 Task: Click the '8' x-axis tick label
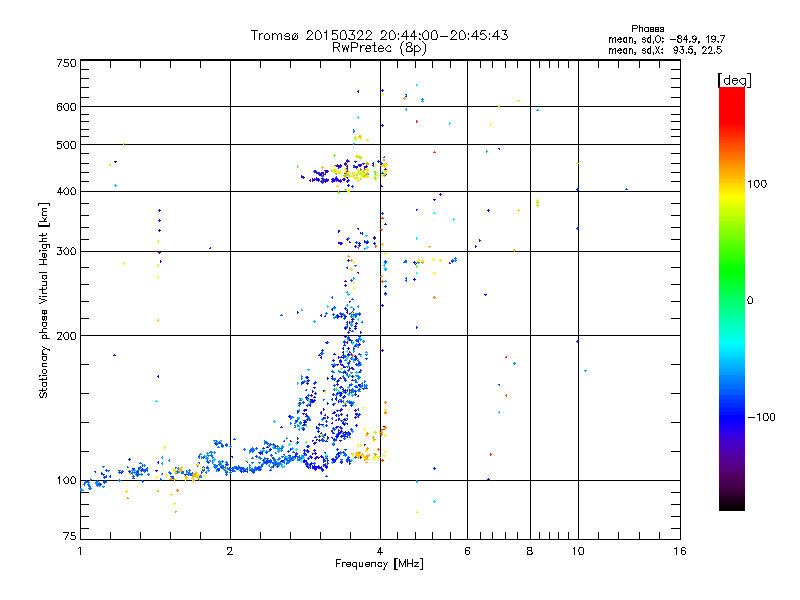530,551
